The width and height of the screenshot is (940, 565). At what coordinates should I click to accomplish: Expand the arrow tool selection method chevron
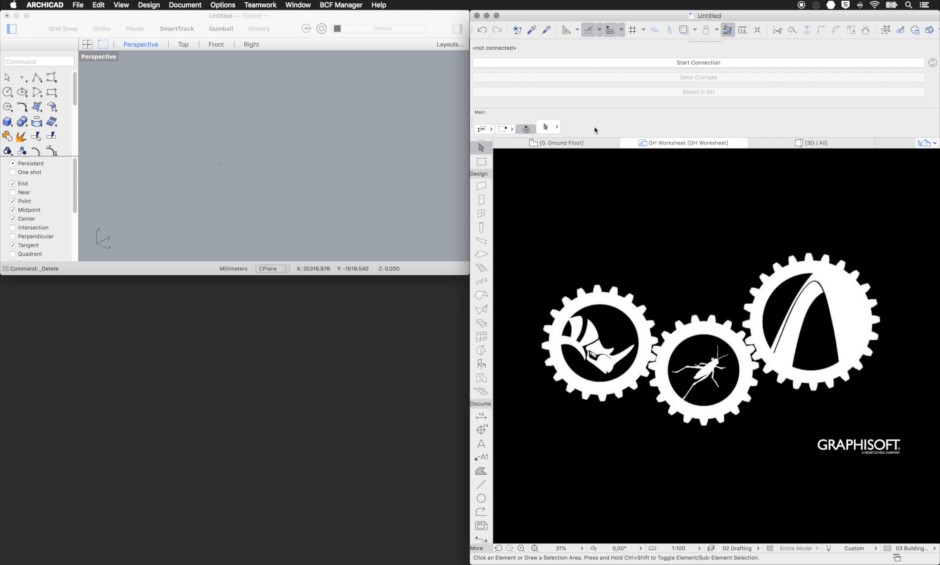[557, 127]
